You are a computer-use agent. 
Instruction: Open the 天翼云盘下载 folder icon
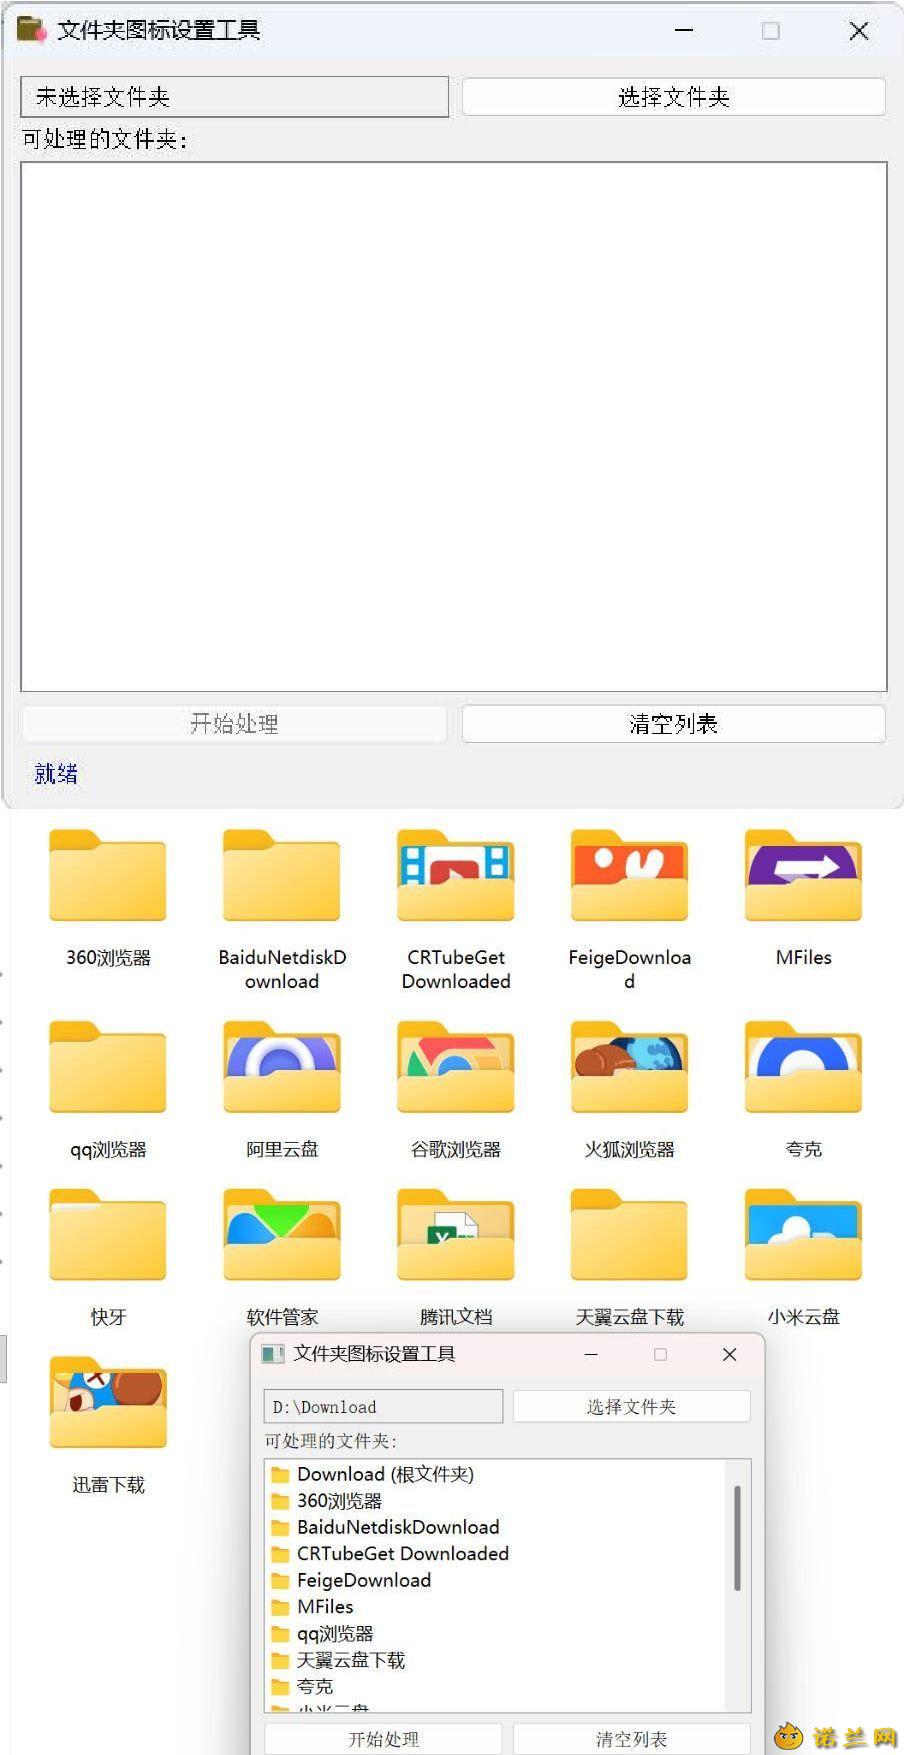coord(629,1236)
